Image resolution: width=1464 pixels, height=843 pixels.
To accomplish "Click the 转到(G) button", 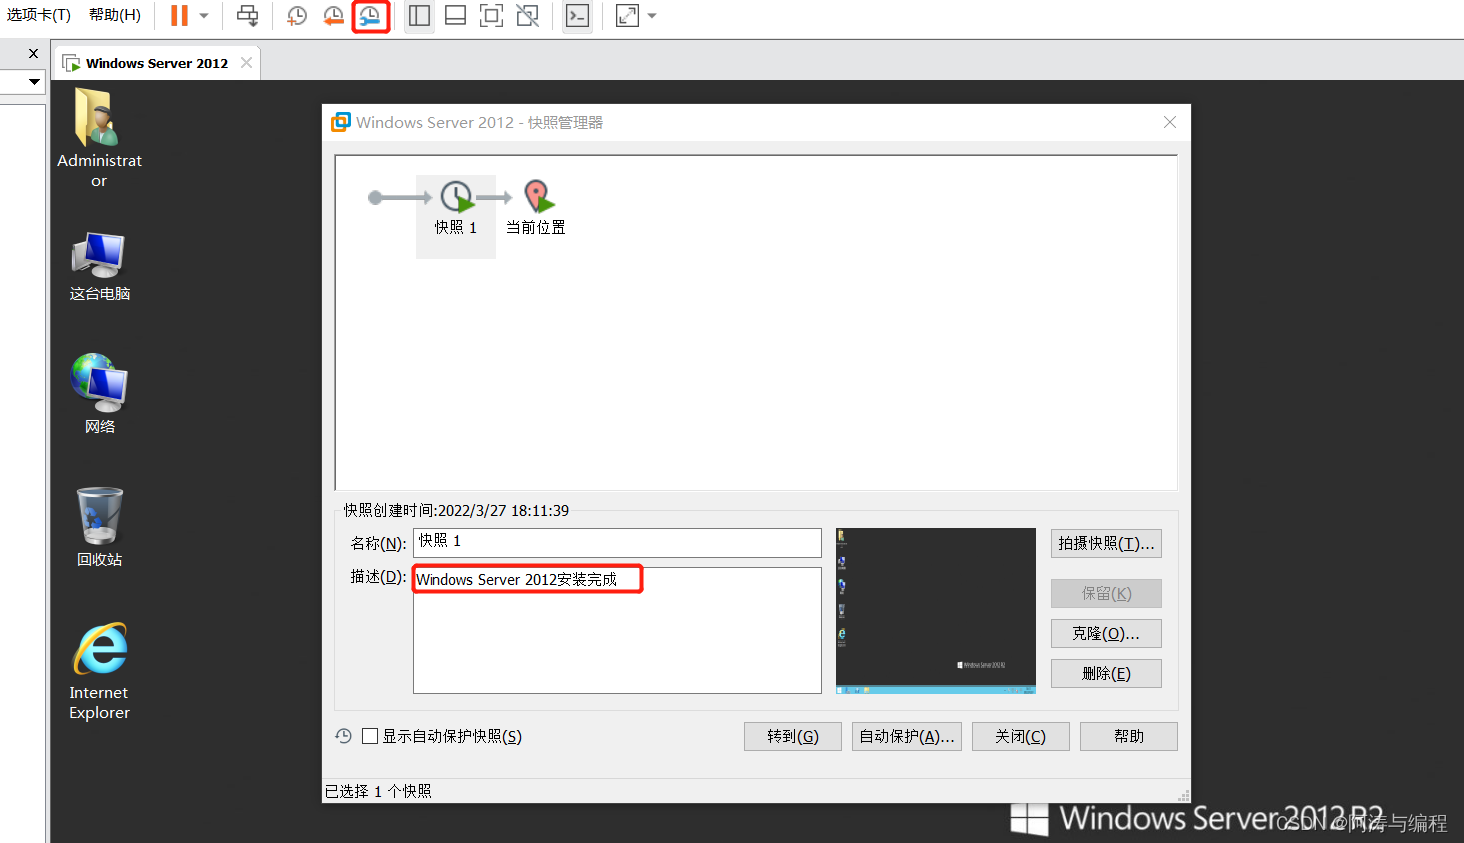I will (x=792, y=736).
